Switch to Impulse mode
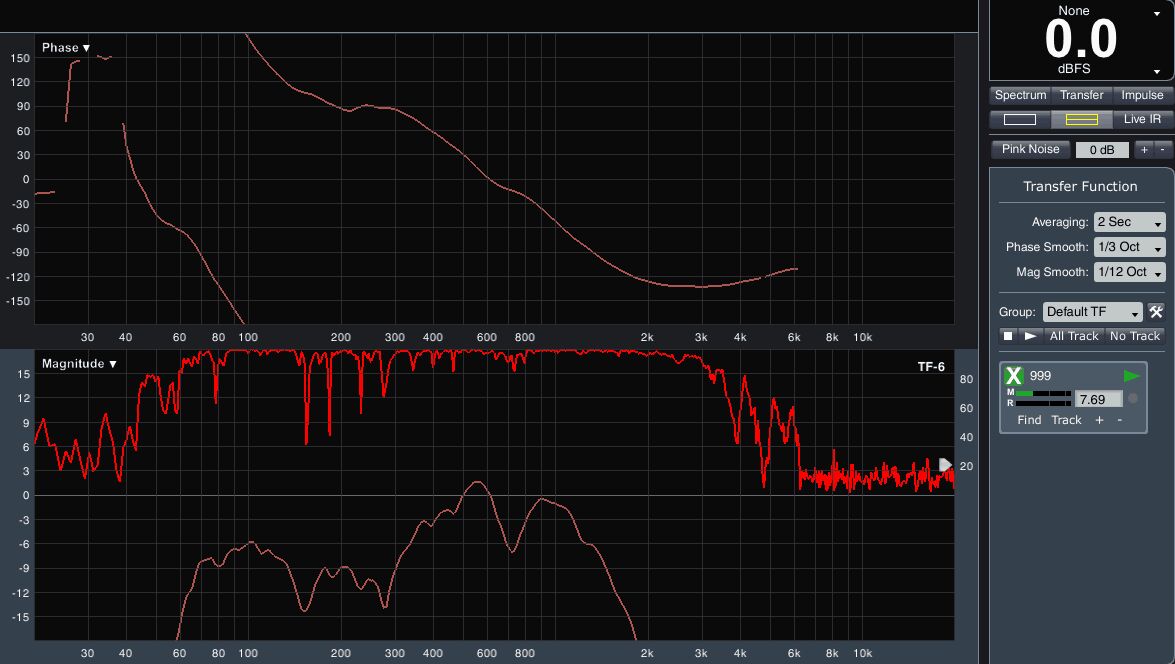This screenshot has width=1175, height=664. coord(1142,95)
